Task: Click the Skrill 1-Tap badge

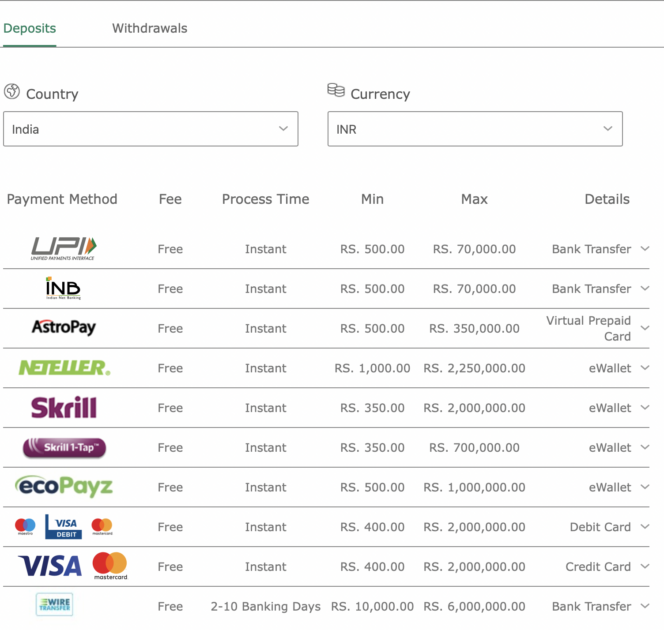Action: pos(64,448)
